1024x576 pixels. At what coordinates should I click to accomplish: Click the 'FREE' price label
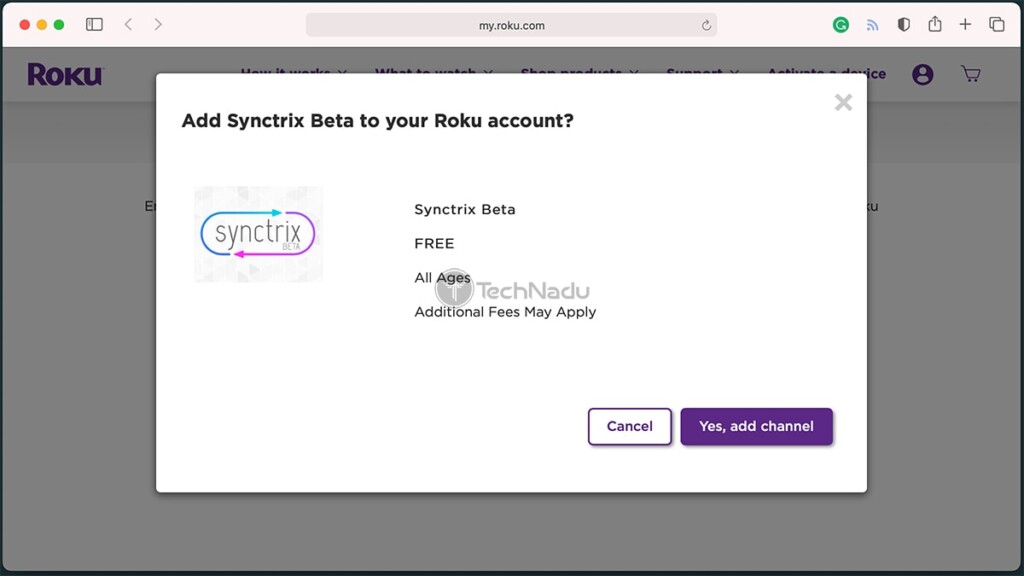click(434, 244)
